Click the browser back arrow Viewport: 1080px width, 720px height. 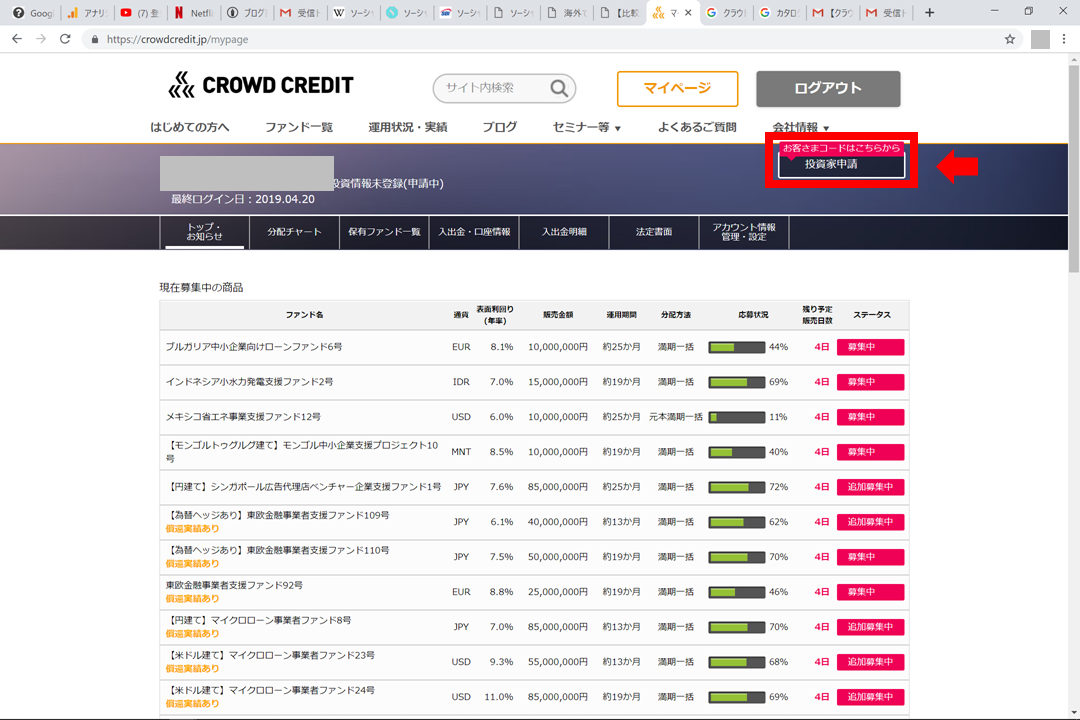[x=17, y=39]
